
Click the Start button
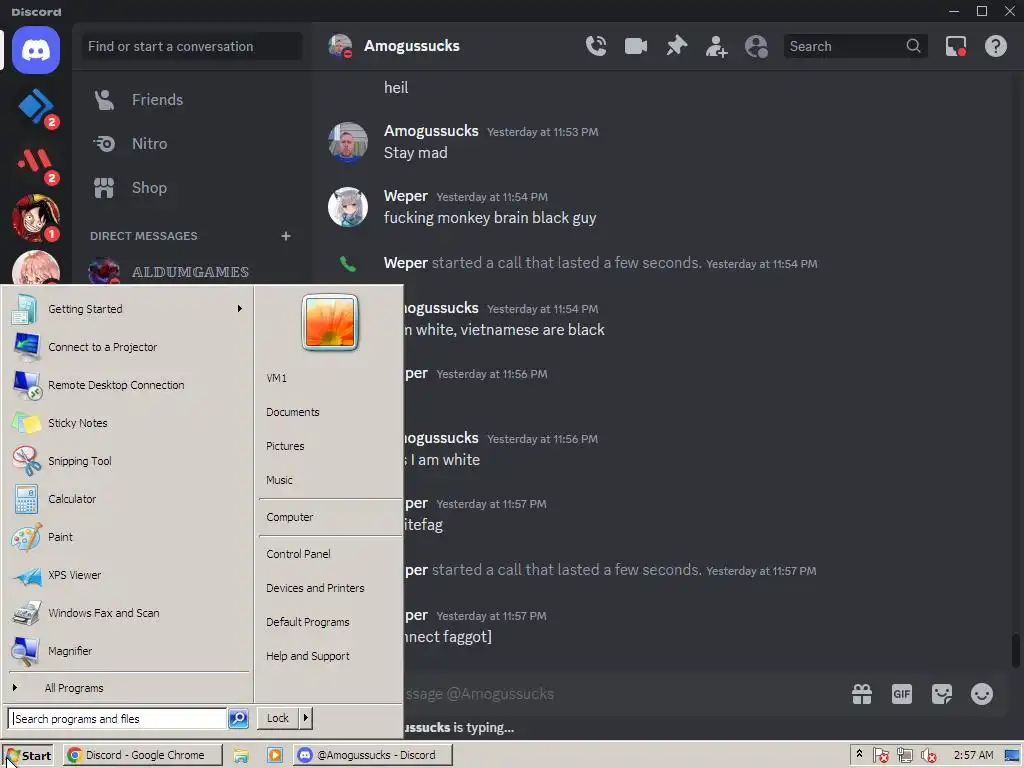(27, 756)
